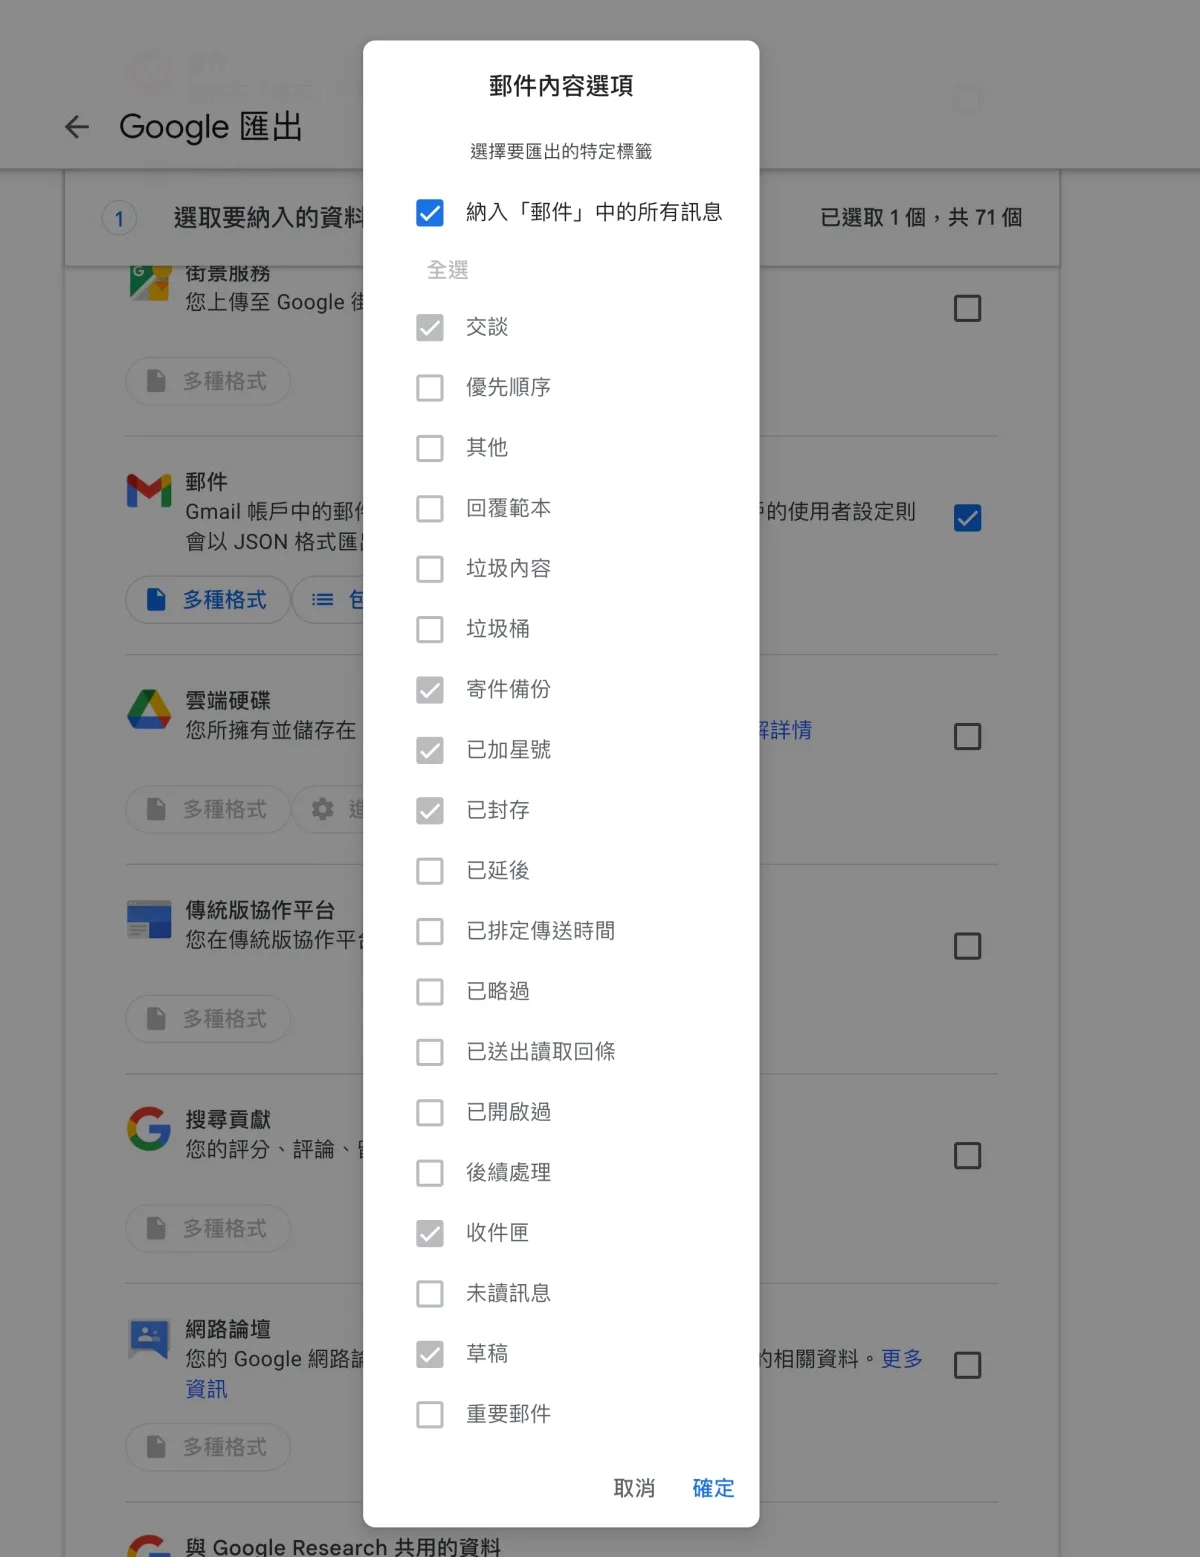This screenshot has height=1557, width=1200.
Task: Click the 已選取 1 個,共 71 個 counter
Action: coord(921,218)
